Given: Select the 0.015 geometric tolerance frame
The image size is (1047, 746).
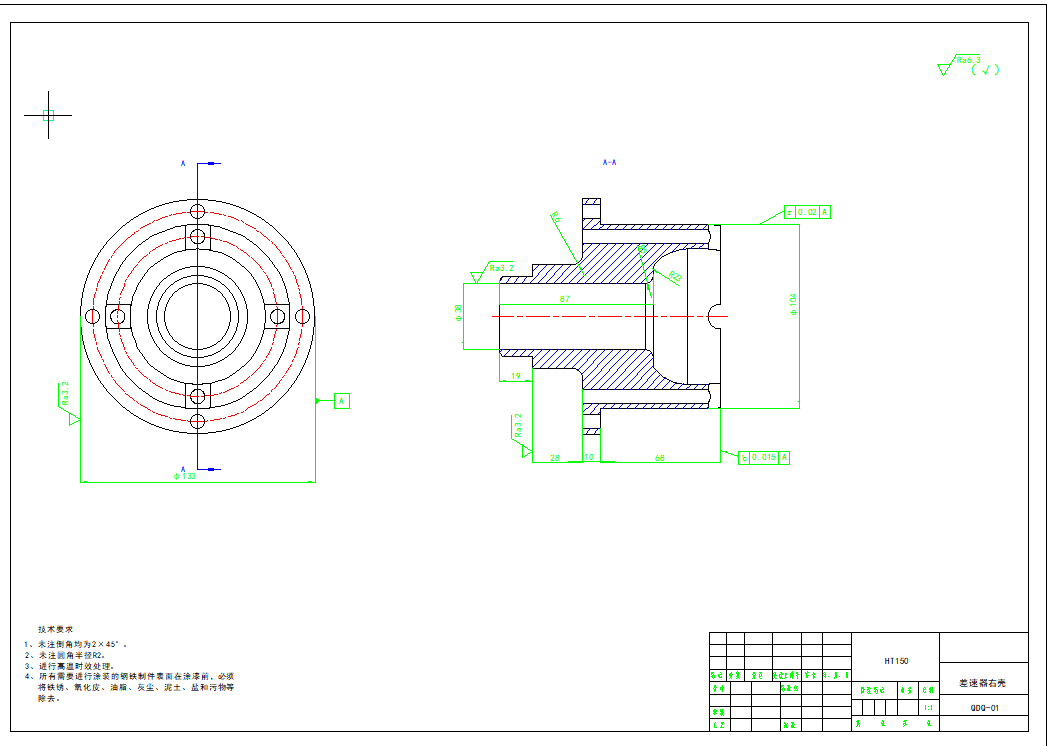Looking at the screenshot, I should pos(764,458).
